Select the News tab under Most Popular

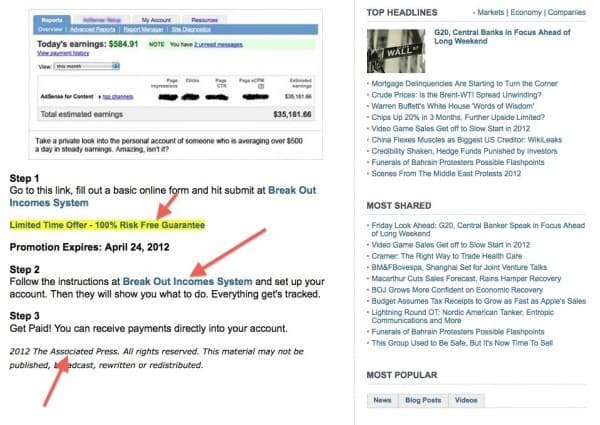click(382, 400)
